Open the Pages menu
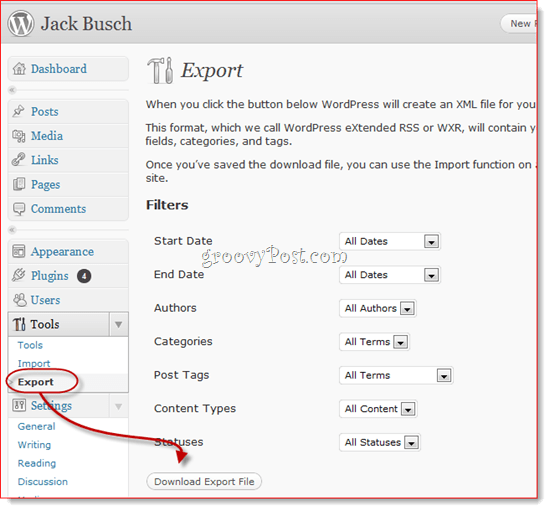 tap(68, 184)
